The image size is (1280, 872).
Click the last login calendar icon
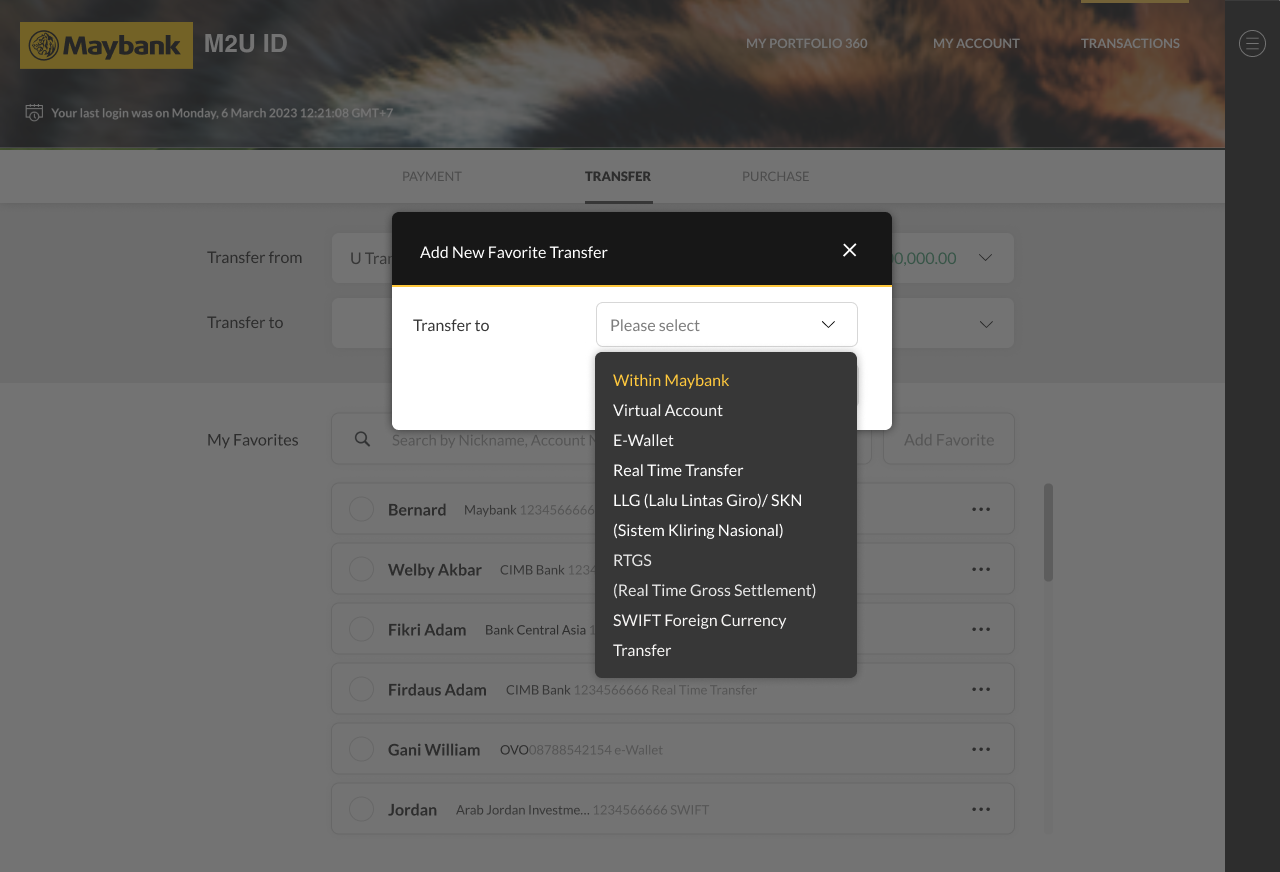[x=34, y=112]
